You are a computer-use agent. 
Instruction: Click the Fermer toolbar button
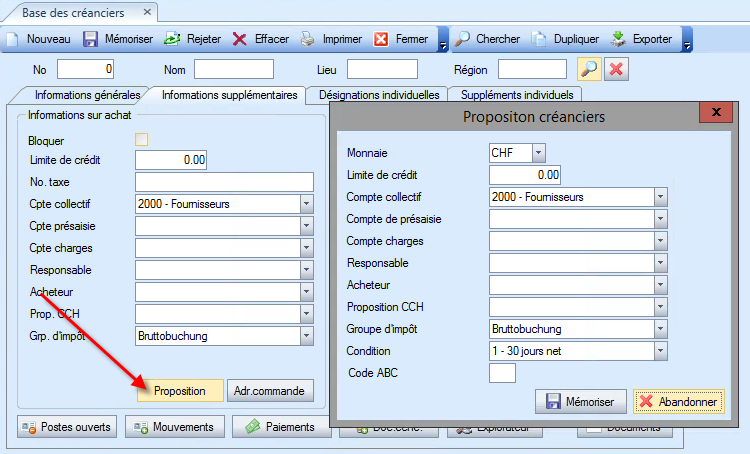pyautogui.click(x=401, y=39)
